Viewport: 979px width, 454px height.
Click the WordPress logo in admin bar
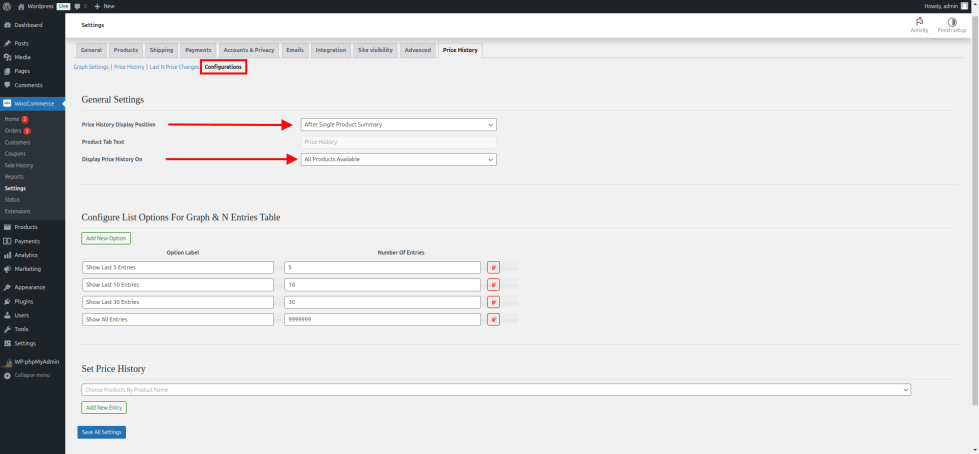[7, 6]
